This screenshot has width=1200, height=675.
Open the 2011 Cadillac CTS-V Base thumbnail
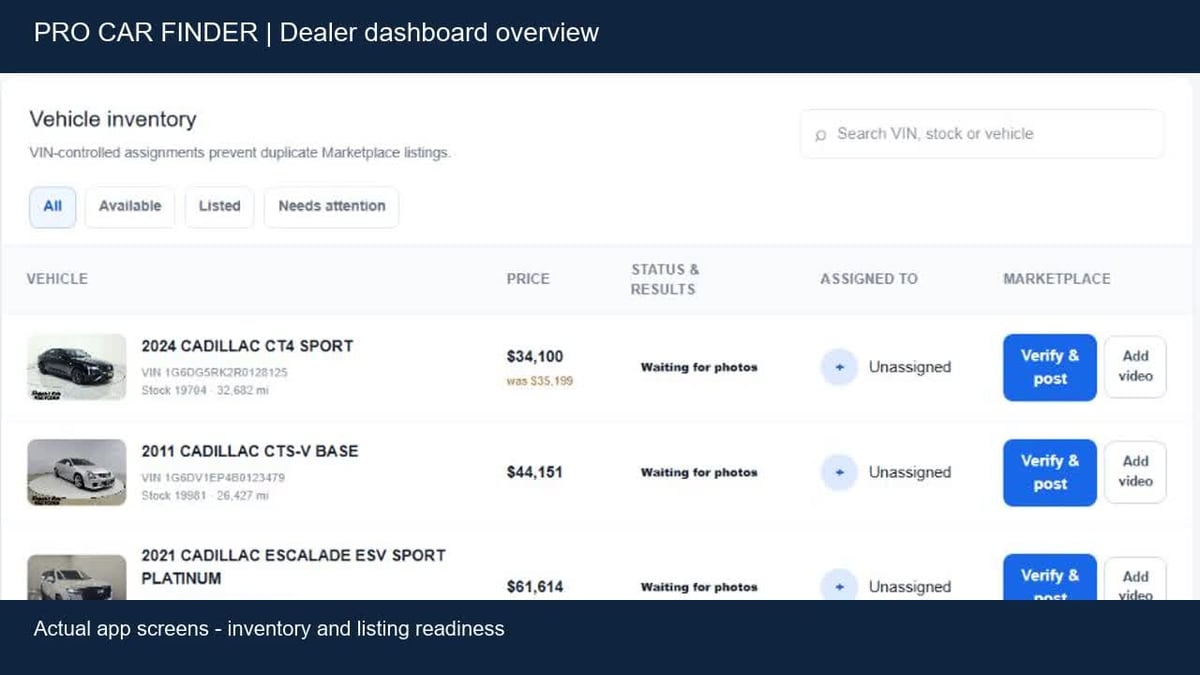click(x=76, y=472)
